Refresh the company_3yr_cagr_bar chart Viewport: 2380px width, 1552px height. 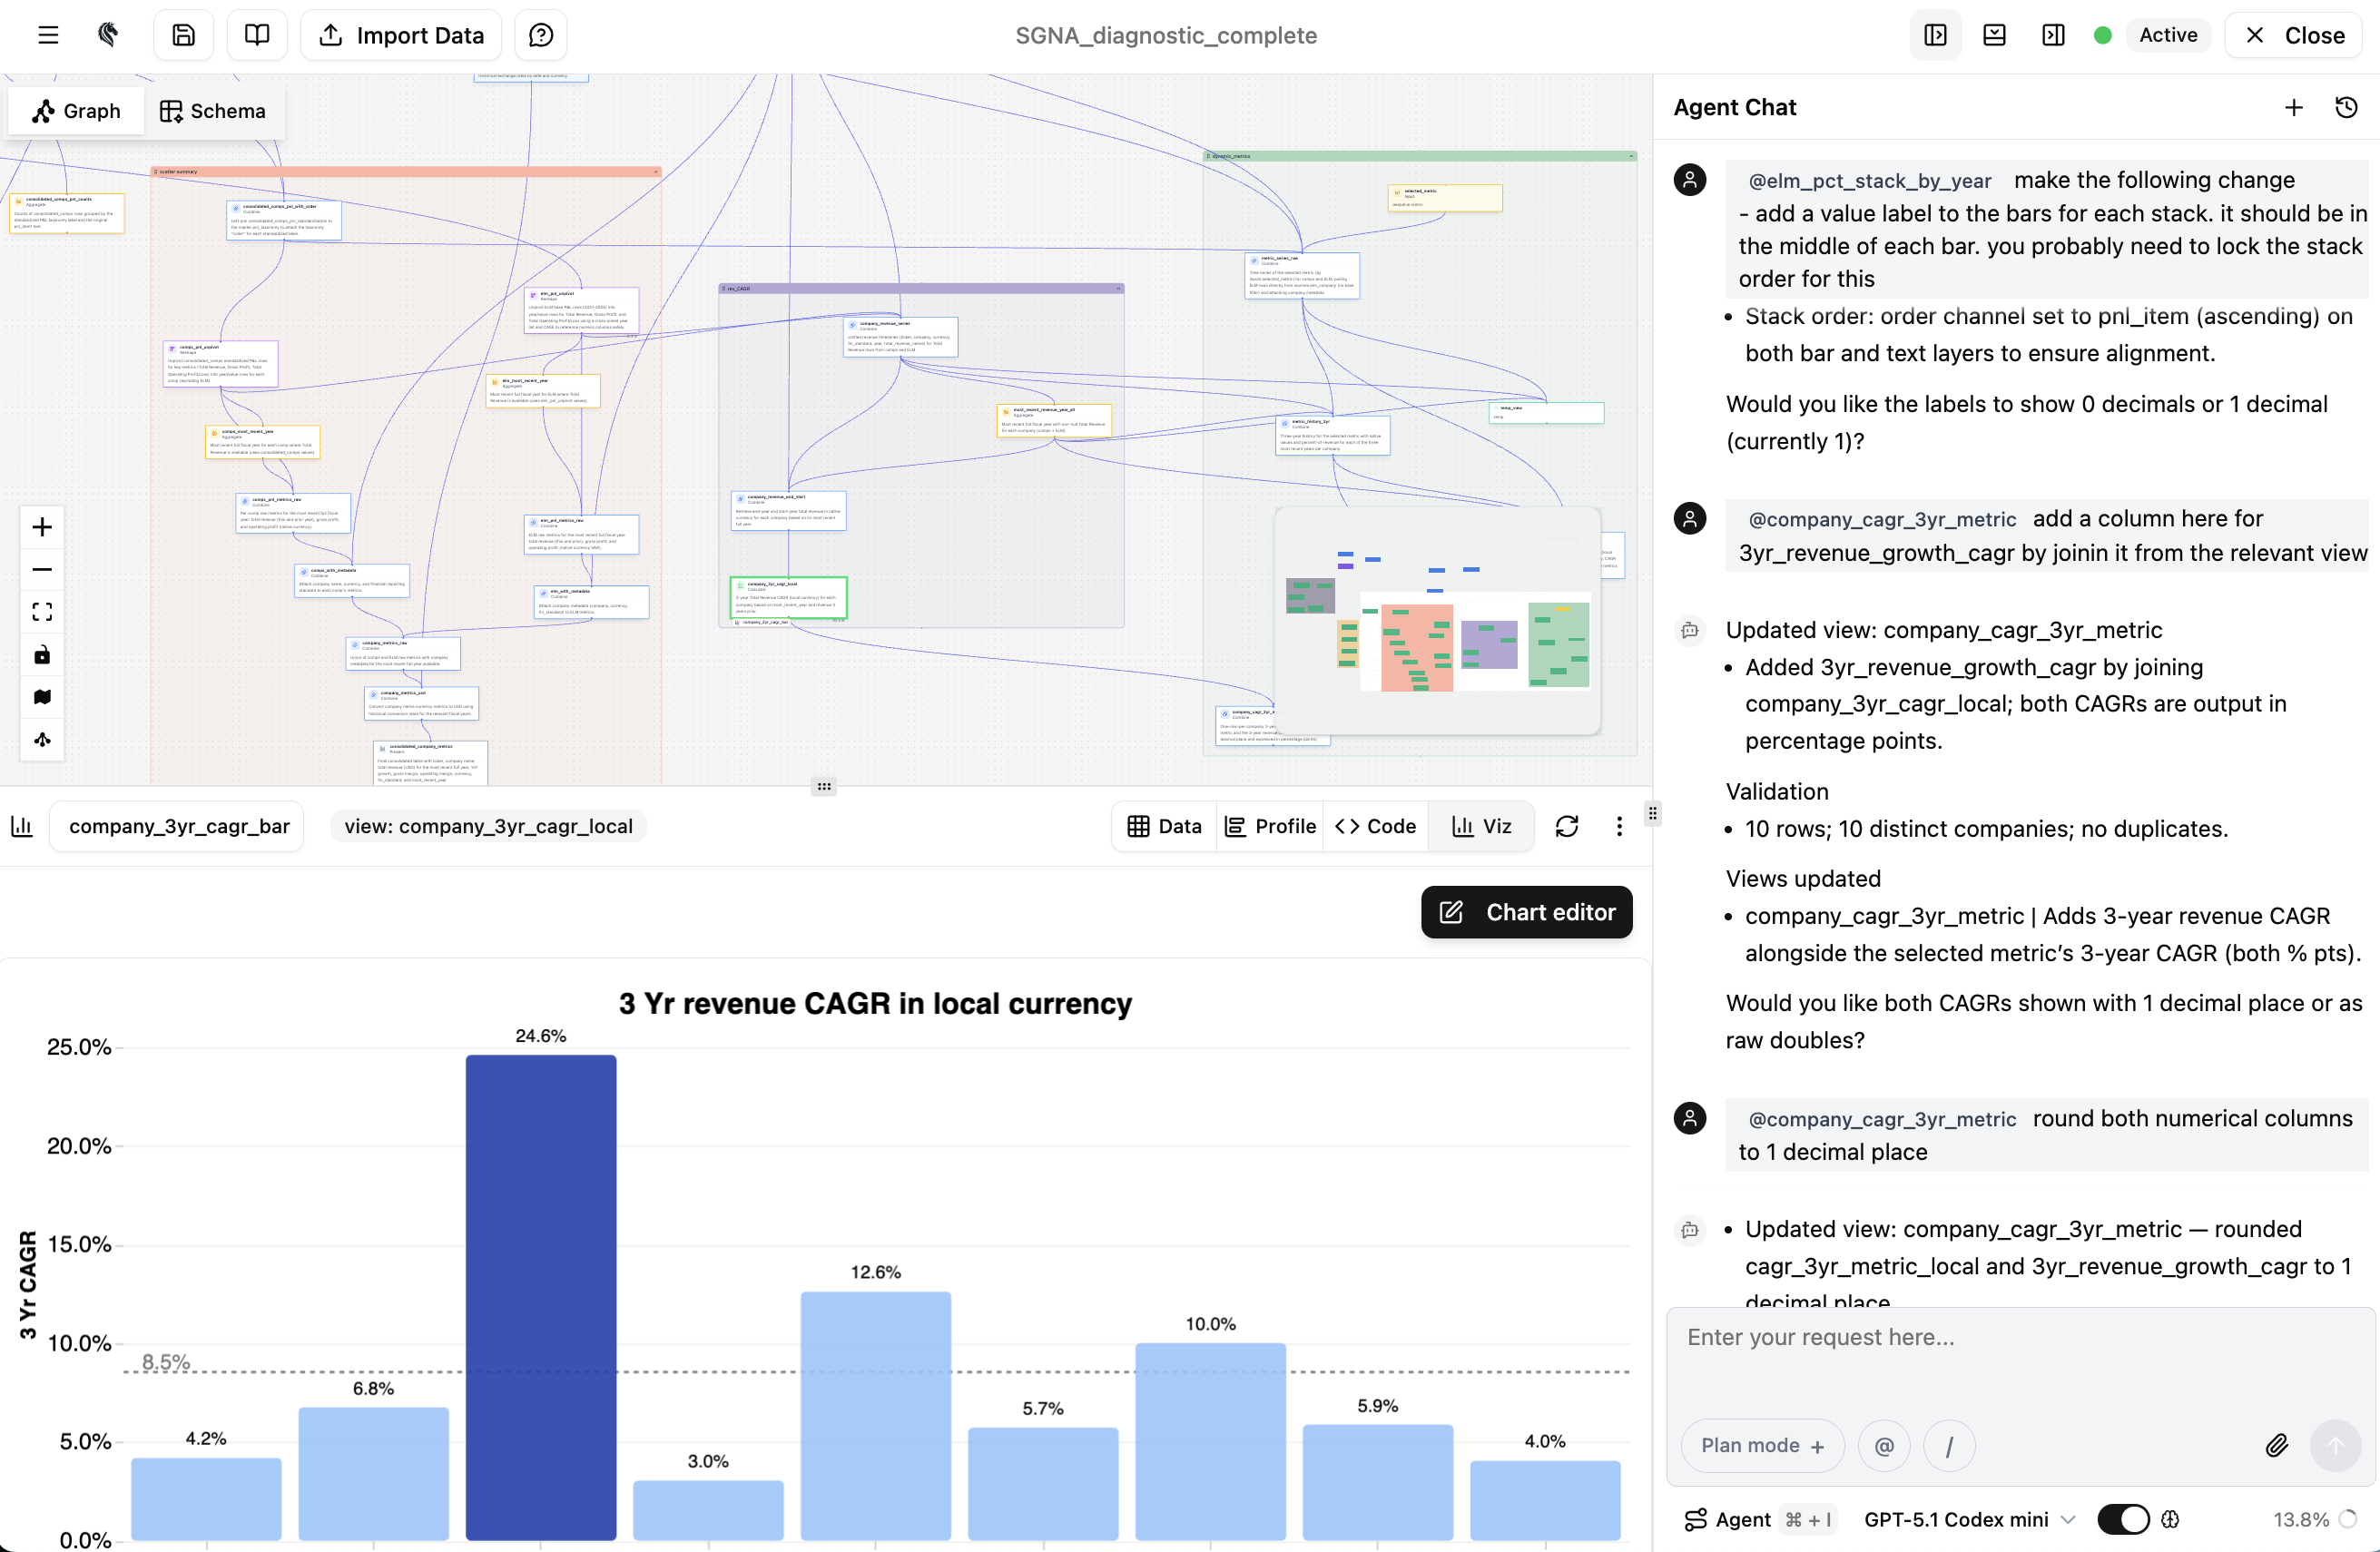click(x=1567, y=826)
